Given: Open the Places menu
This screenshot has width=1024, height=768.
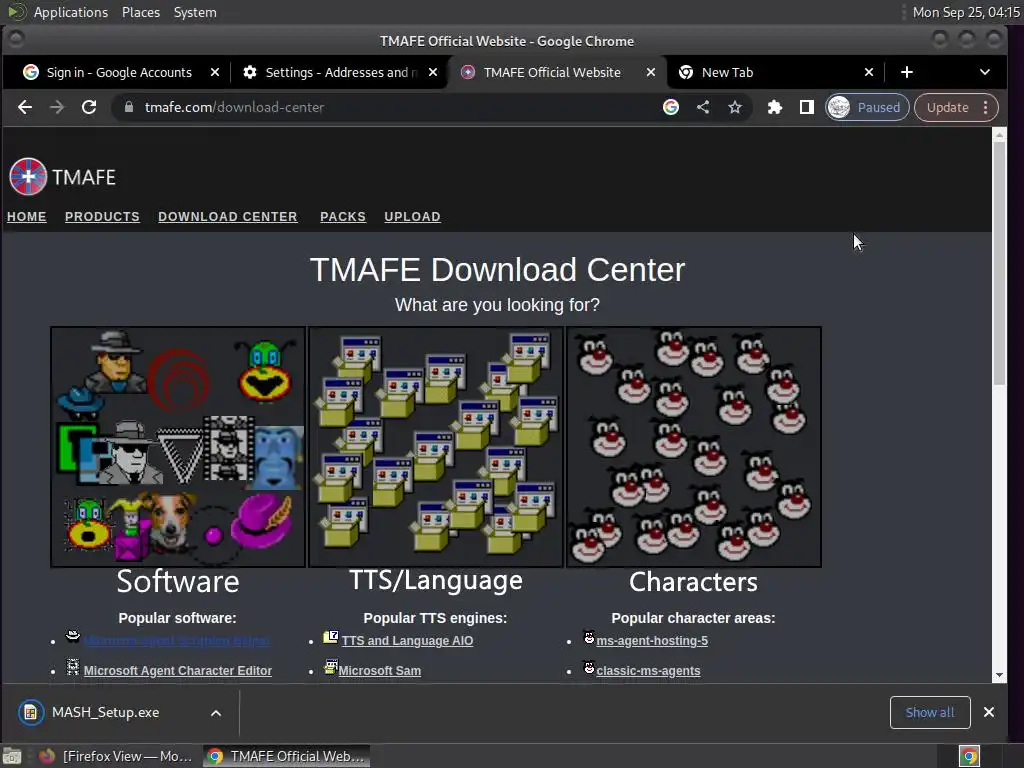Looking at the screenshot, I should pyautogui.click(x=141, y=12).
